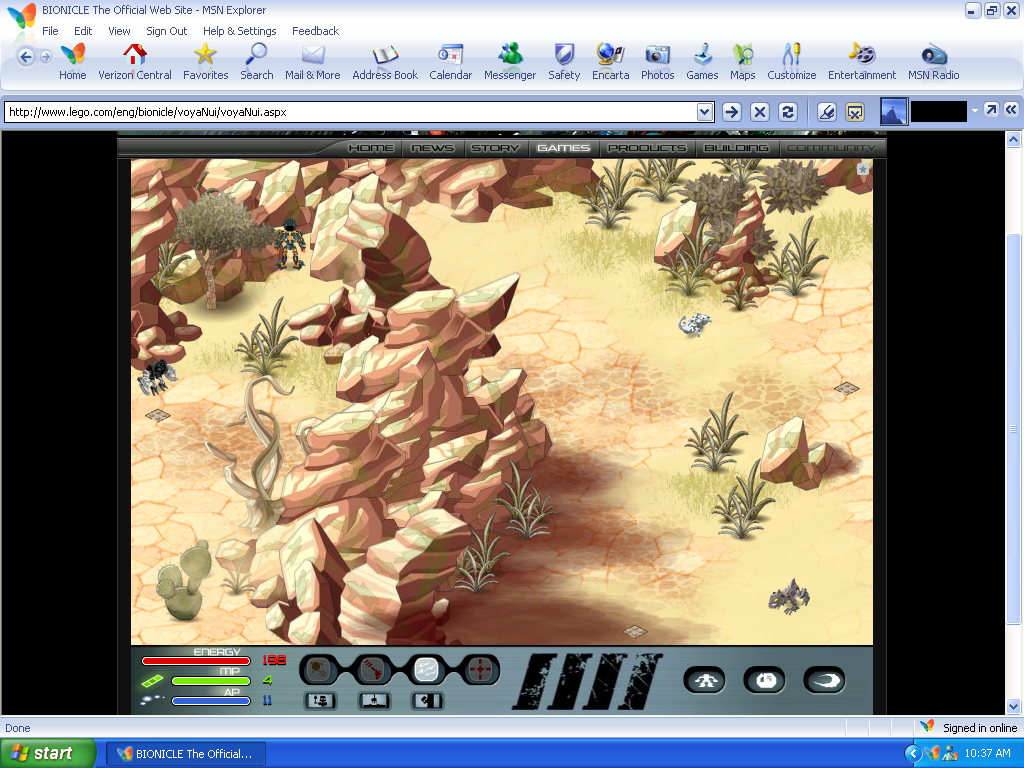
Task: Click the pop-out arrow button near profile
Action: [991, 110]
